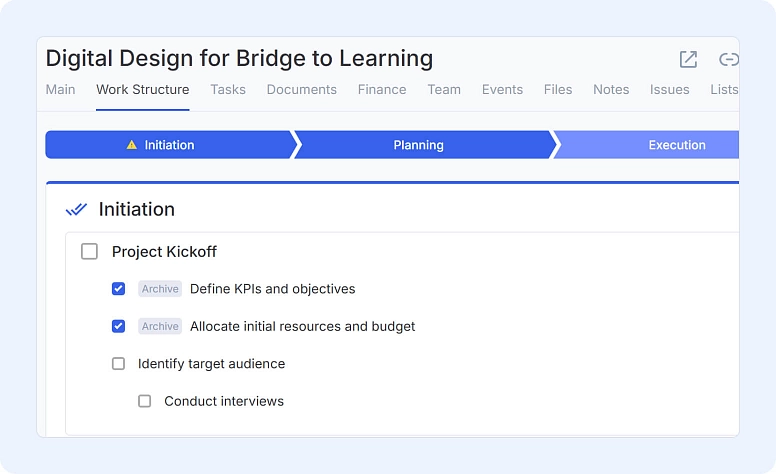
Task: View the Team tab
Action: (x=444, y=90)
